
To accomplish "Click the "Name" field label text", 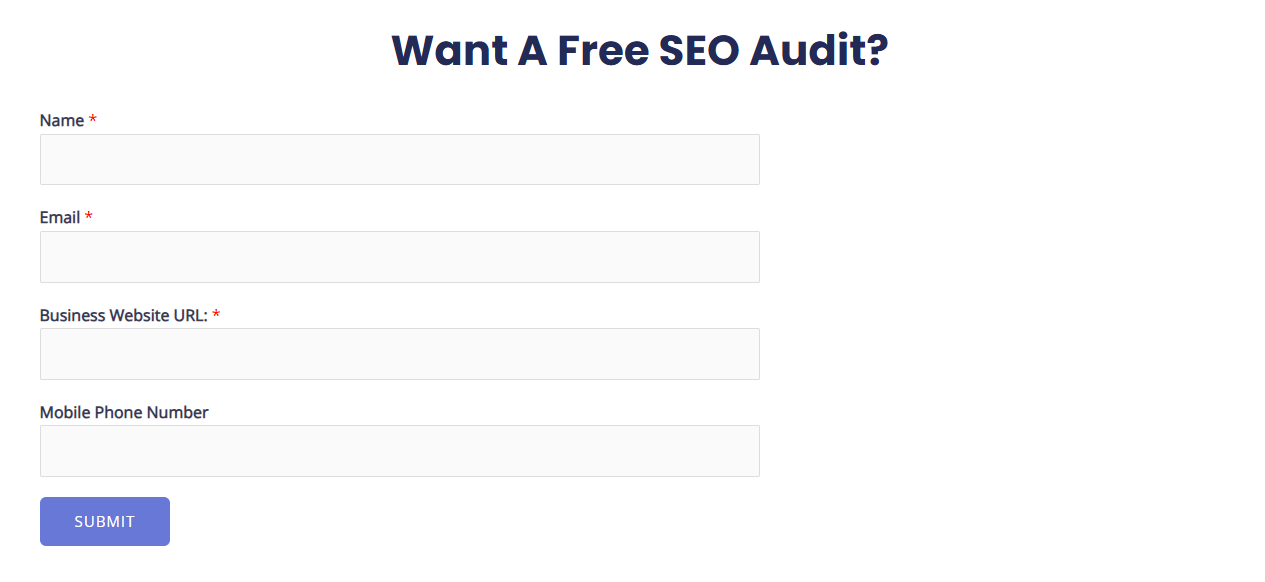I will 62,120.
